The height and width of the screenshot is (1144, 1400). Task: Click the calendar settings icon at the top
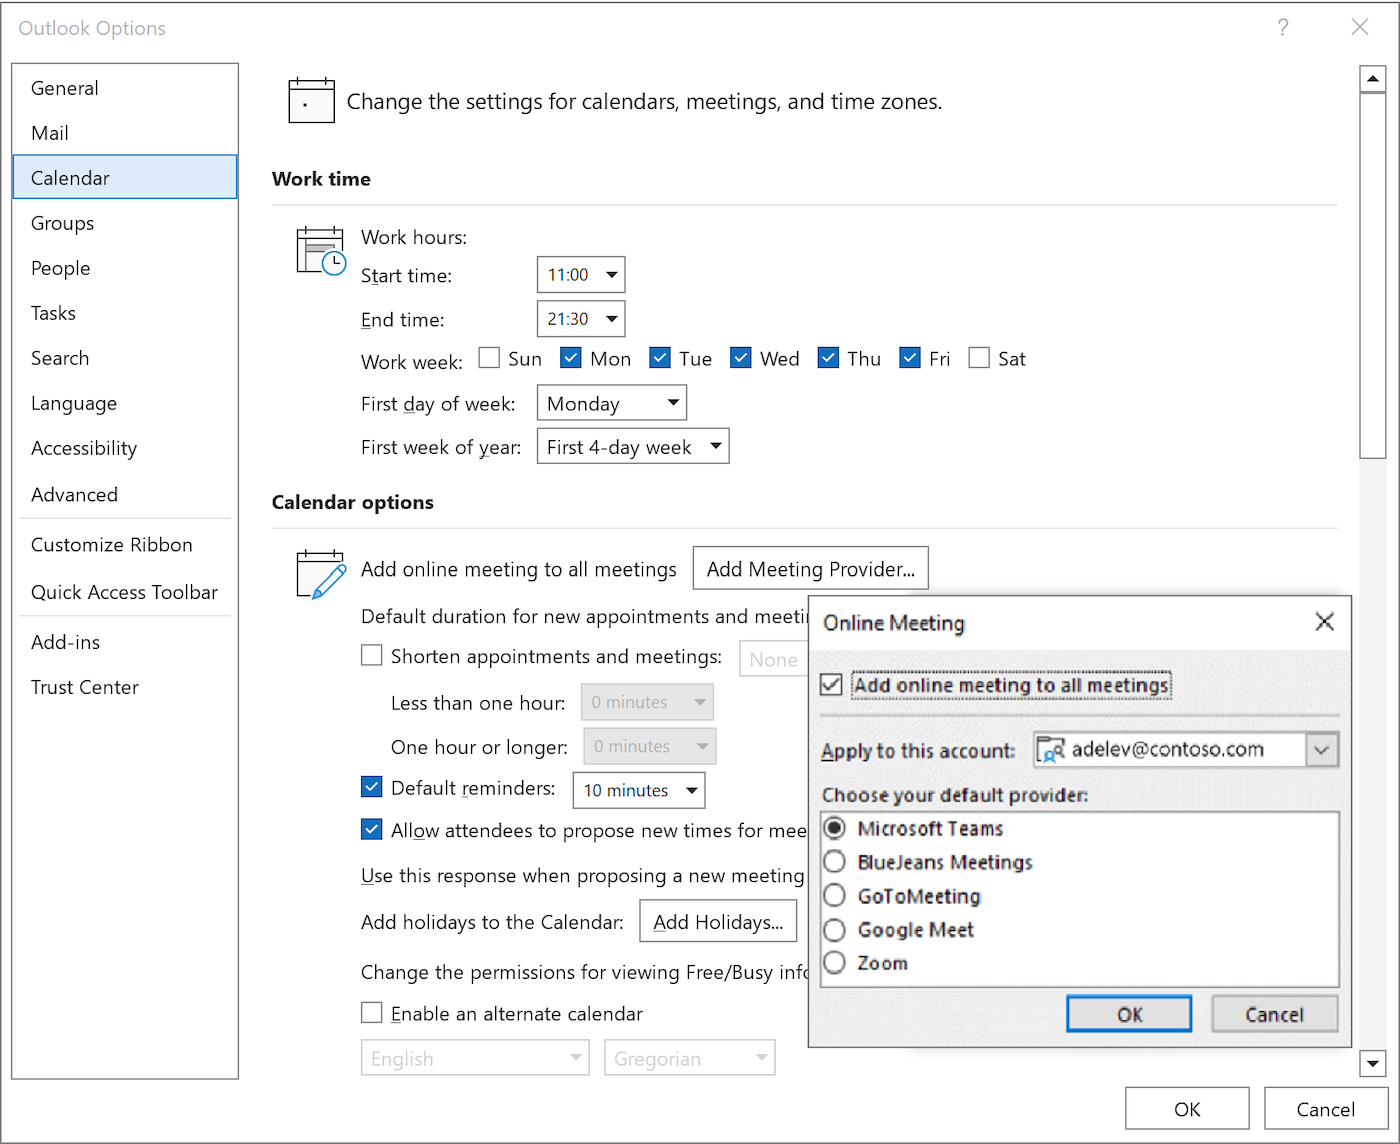coord(311,100)
